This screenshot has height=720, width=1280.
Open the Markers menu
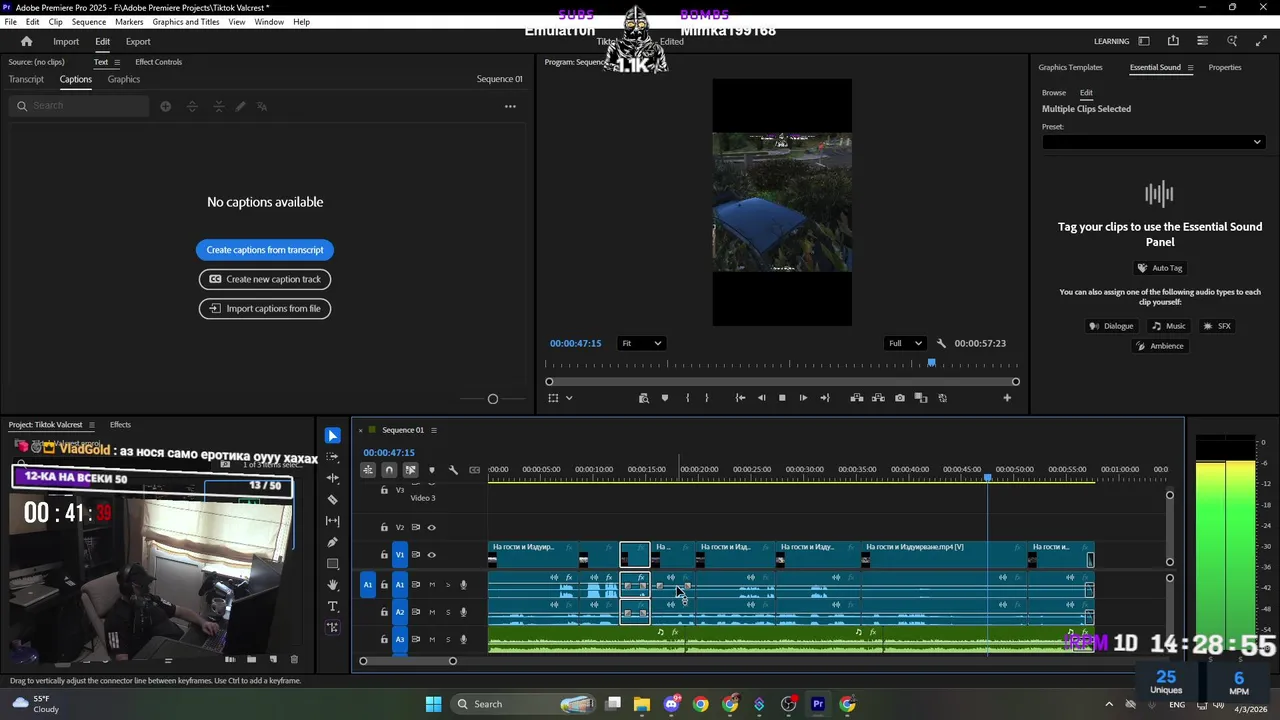coord(129,22)
